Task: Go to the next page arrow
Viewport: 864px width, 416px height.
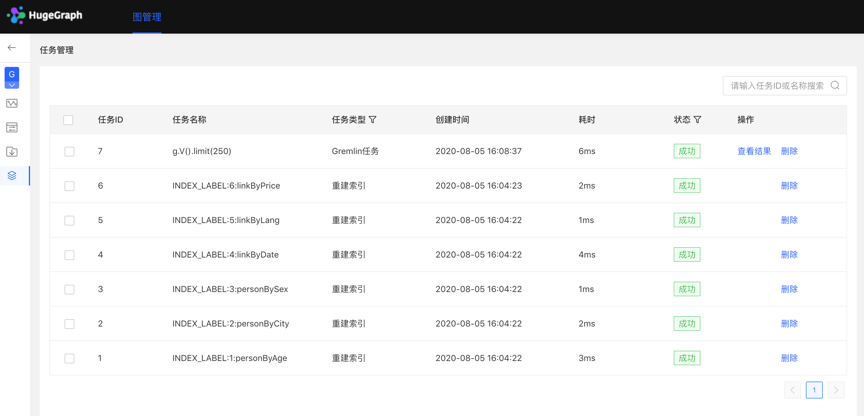Action: tap(836, 390)
